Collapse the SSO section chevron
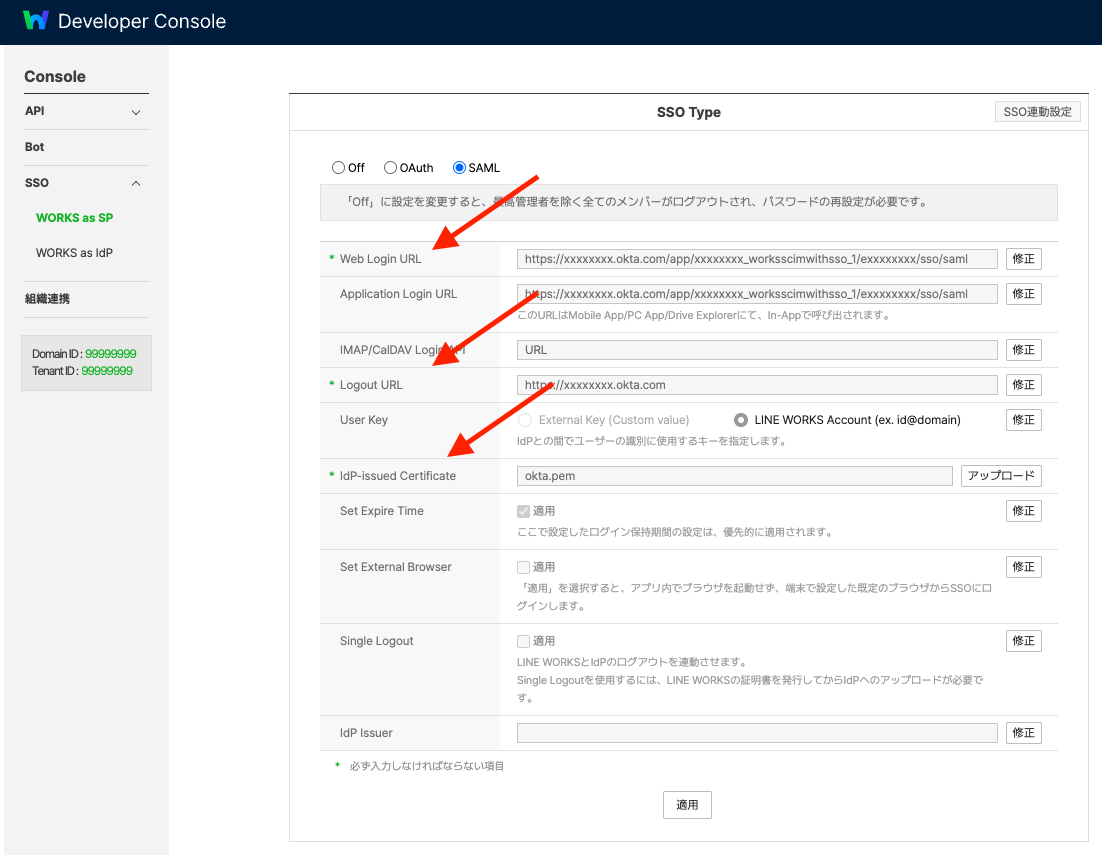The image size is (1102, 855). tap(136, 183)
